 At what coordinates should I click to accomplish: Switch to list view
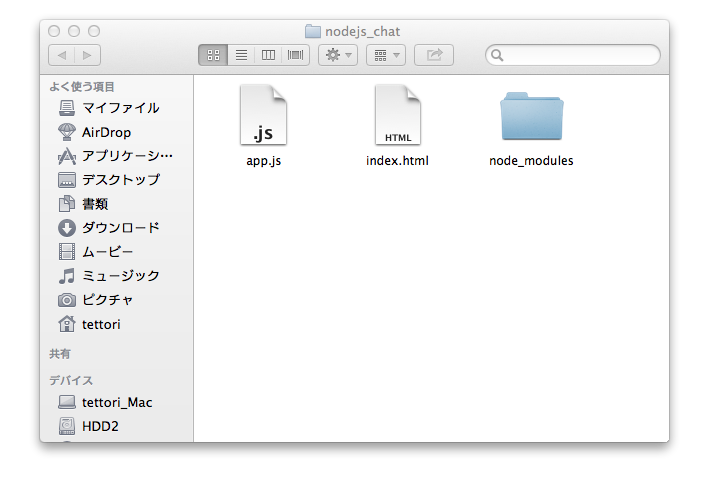241,55
